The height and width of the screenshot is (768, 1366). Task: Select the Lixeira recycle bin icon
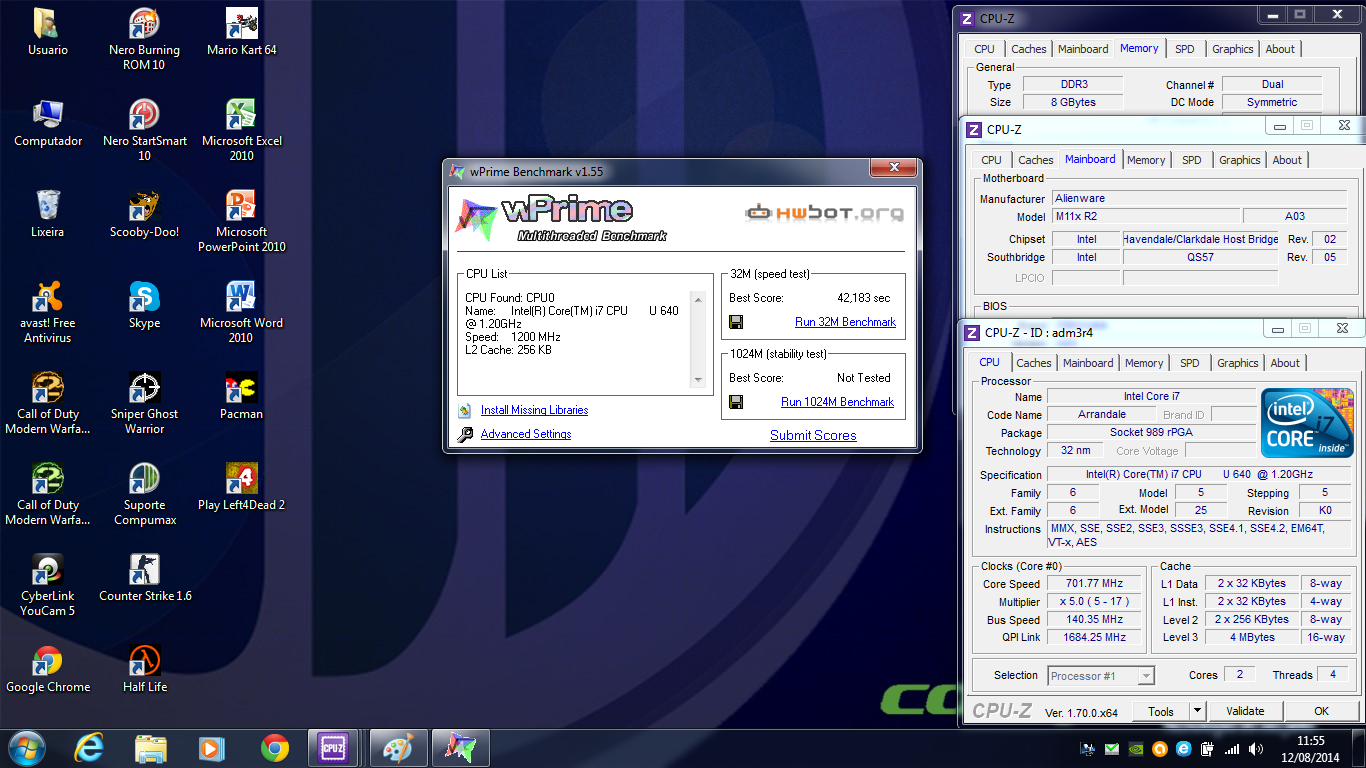[x=48, y=214]
